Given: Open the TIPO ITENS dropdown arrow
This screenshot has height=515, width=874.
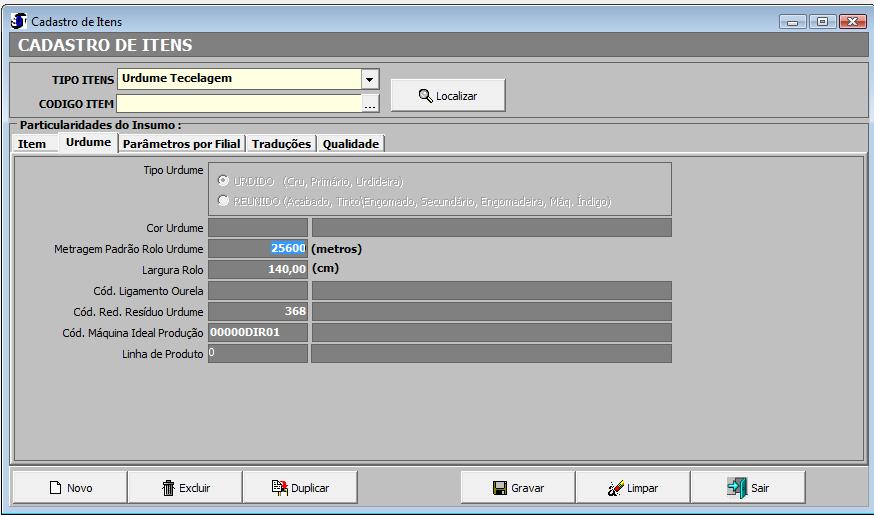Looking at the screenshot, I should [370, 79].
